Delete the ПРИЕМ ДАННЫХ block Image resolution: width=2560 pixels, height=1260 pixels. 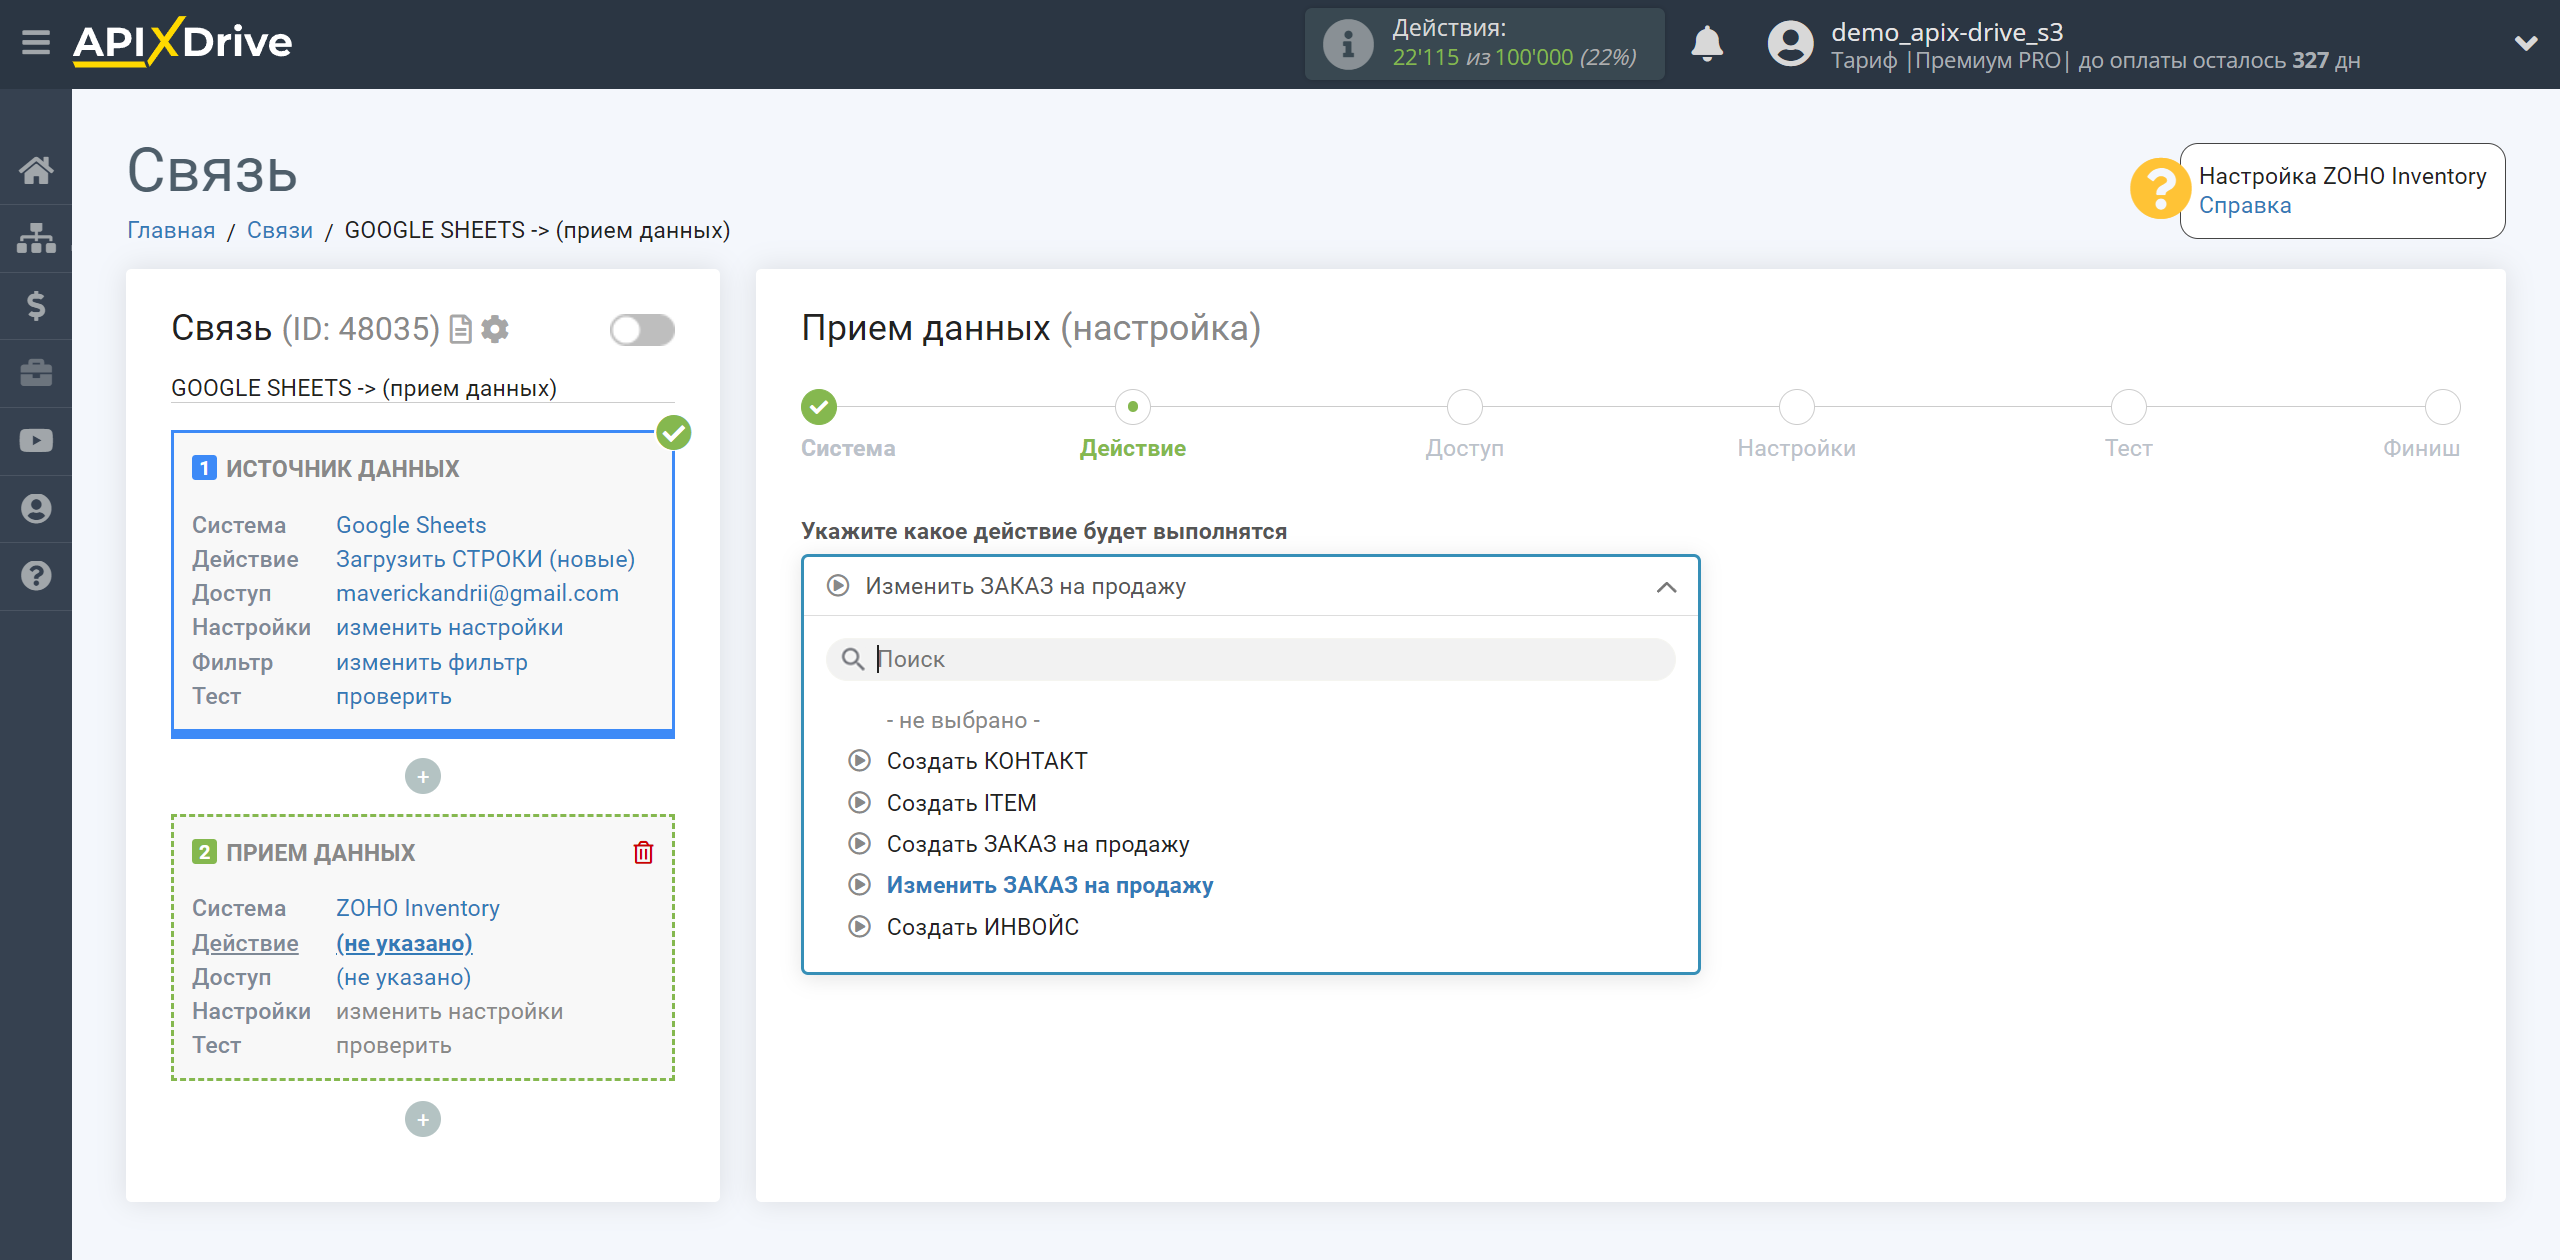[x=643, y=853]
